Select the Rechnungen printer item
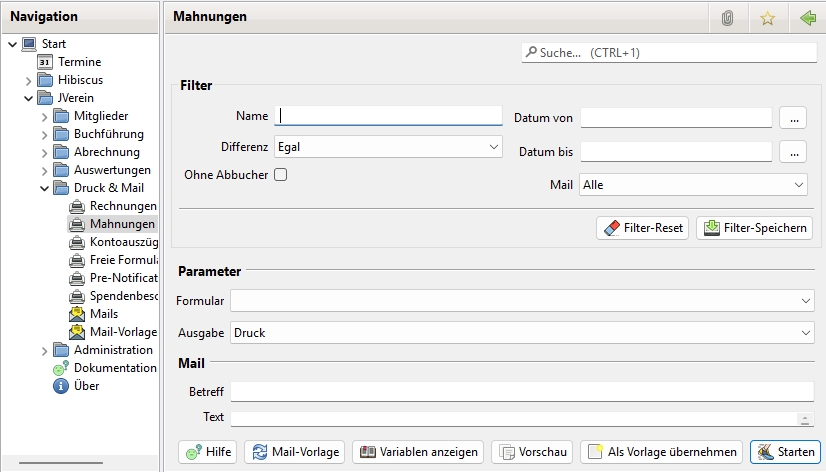 [122, 206]
